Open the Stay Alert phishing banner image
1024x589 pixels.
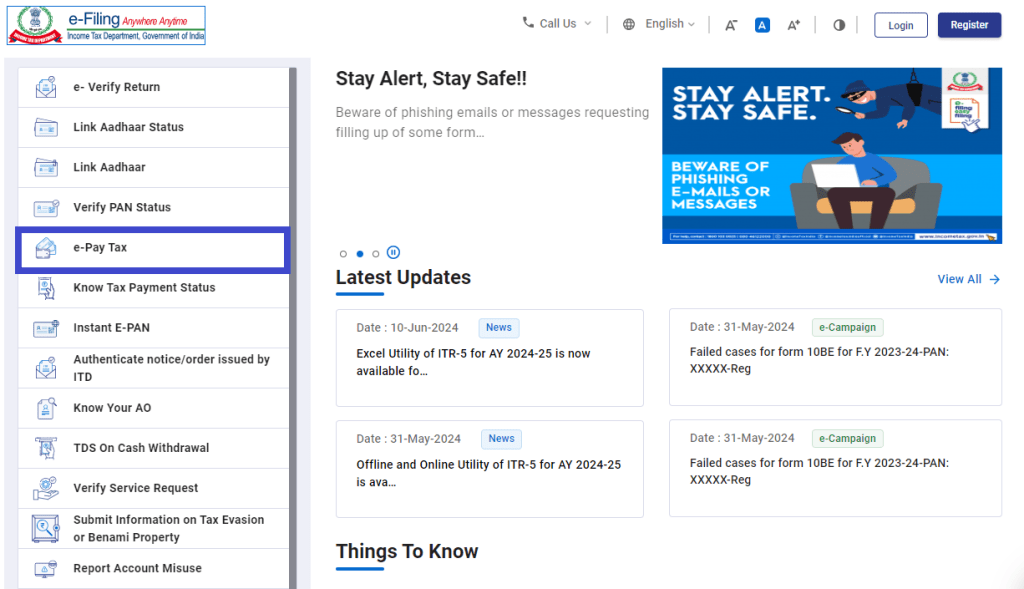coord(831,155)
